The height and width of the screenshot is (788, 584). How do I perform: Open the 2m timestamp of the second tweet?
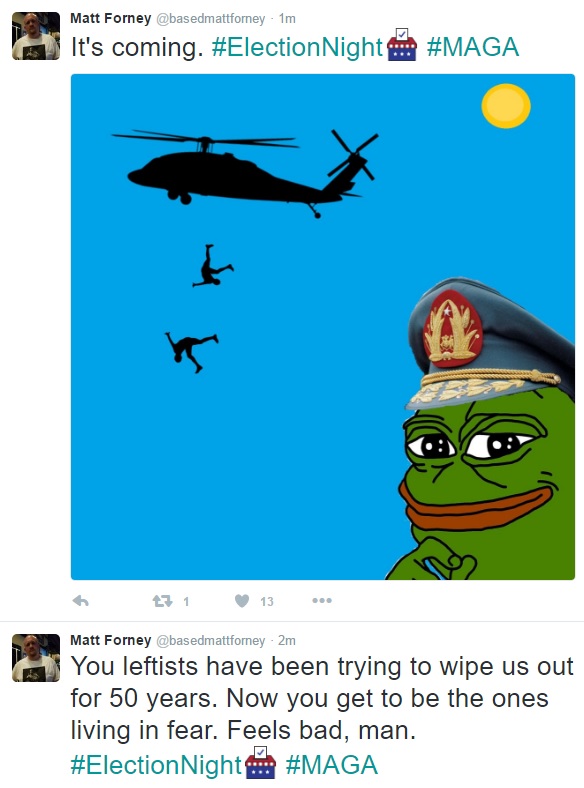287,640
